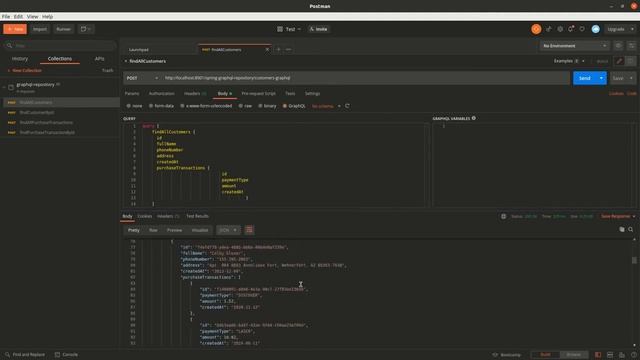Open a new tab with plus icon

(x=278, y=49)
